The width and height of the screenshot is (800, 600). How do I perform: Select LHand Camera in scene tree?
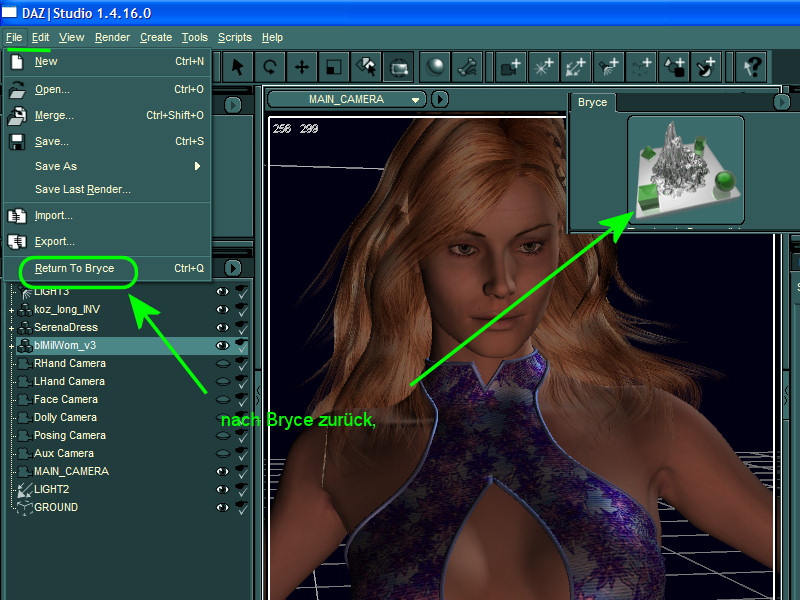pyautogui.click(x=69, y=382)
